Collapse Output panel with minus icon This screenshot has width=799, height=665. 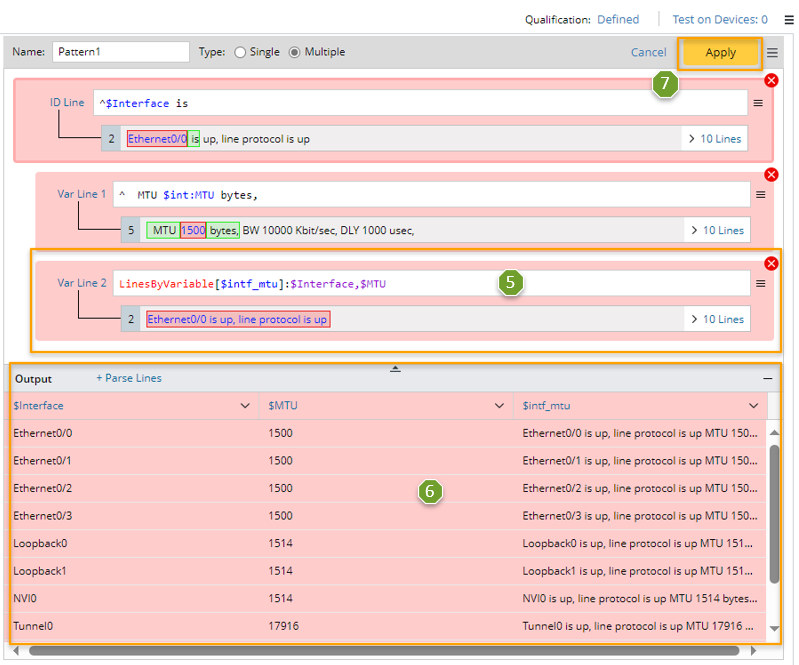[768, 379]
